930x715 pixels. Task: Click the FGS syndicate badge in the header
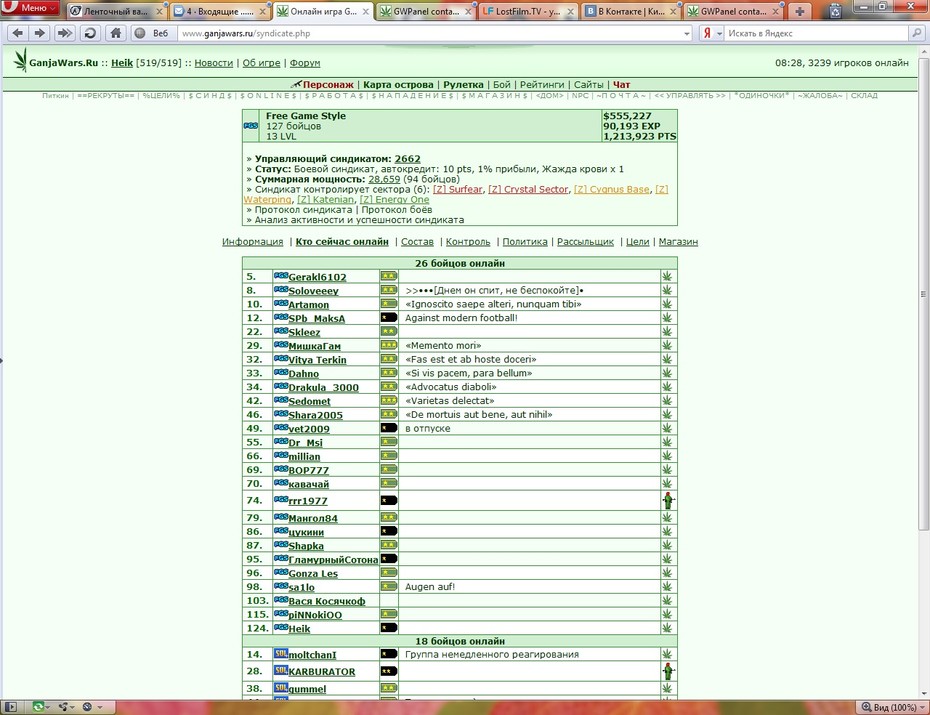click(x=251, y=126)
